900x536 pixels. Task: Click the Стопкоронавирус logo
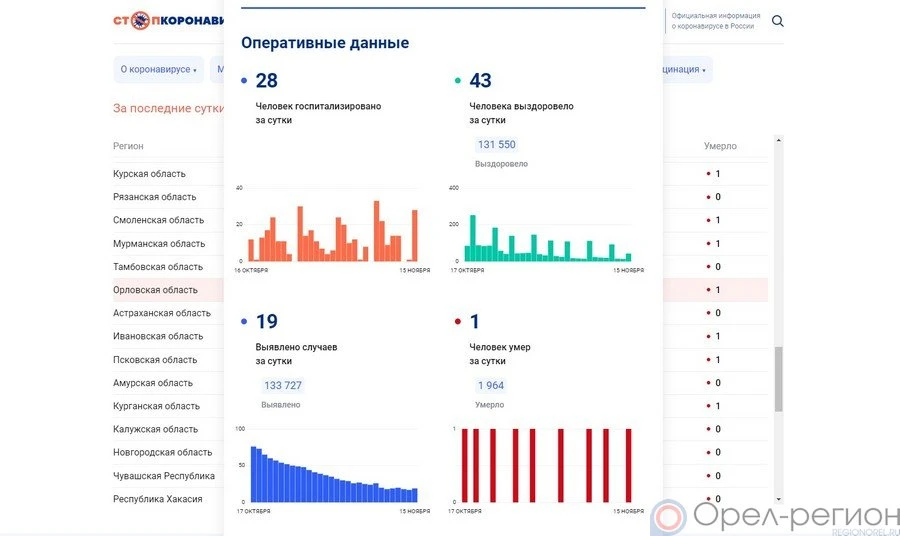click(168, 21)
